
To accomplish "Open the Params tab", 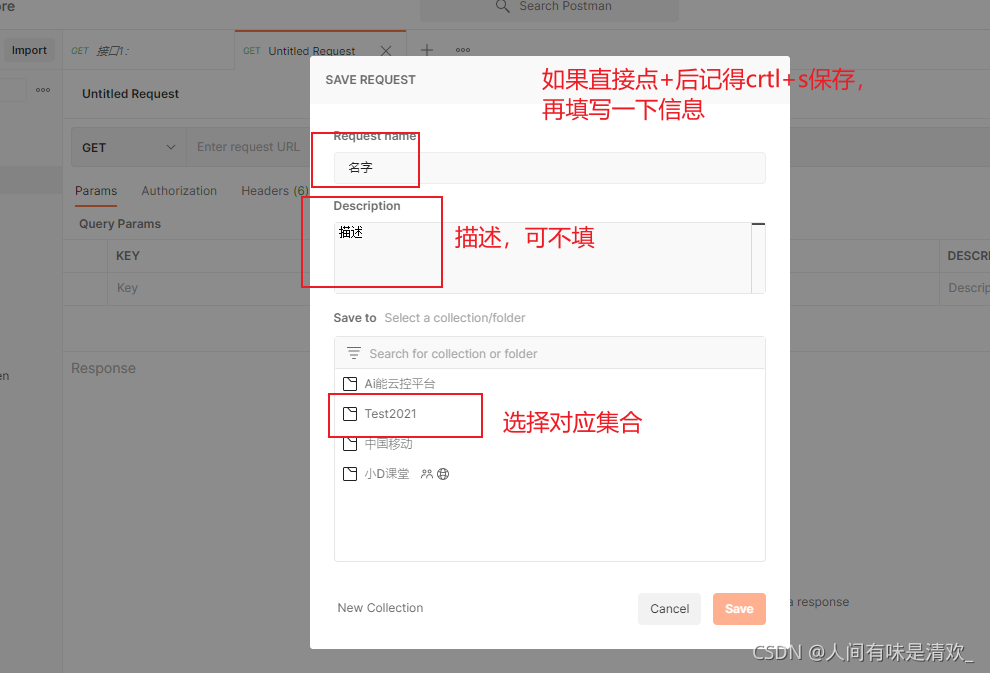I will tap(96, 191).
